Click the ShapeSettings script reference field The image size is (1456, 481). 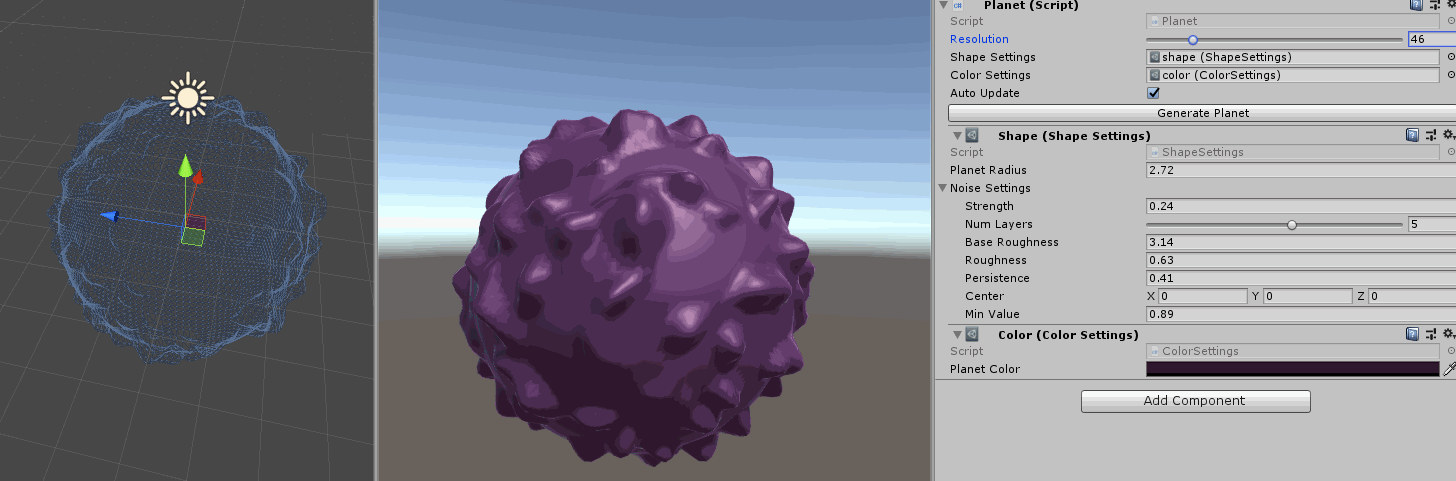coord(1292,152)
